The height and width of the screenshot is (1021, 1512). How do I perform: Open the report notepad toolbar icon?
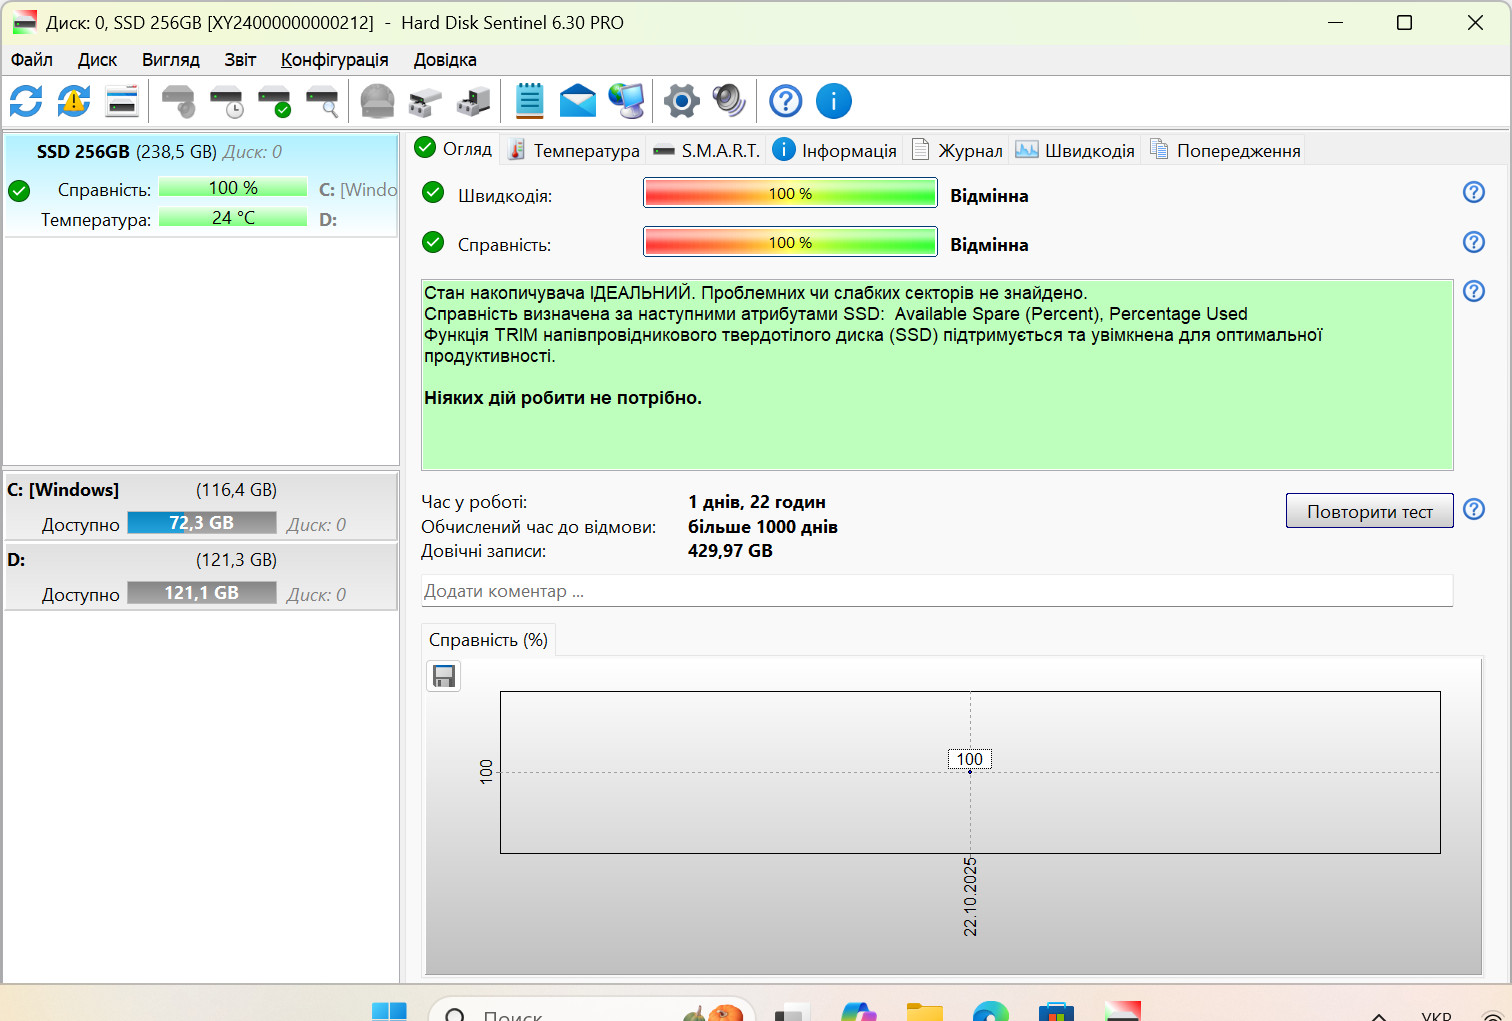[530, 101]
